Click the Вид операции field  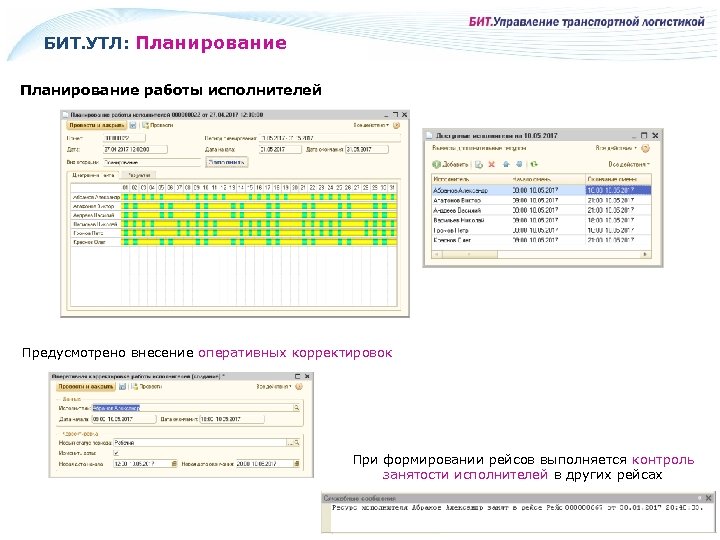[x=152, y=163]
